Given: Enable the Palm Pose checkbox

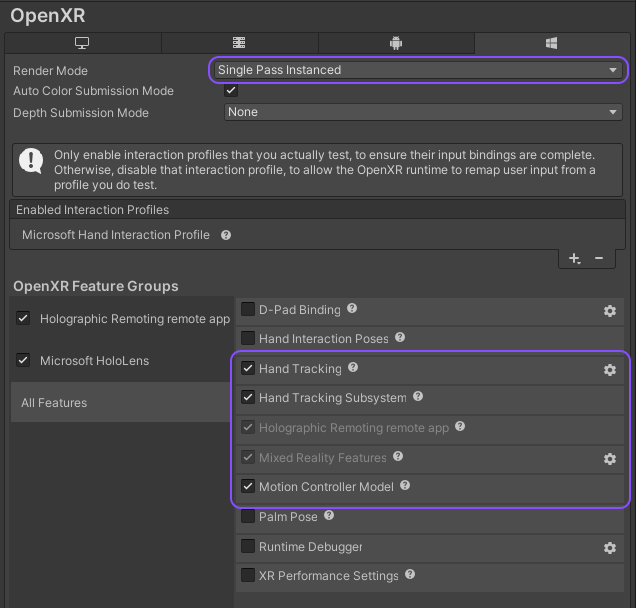Looking at the screenshot, I should coord(248,517).
